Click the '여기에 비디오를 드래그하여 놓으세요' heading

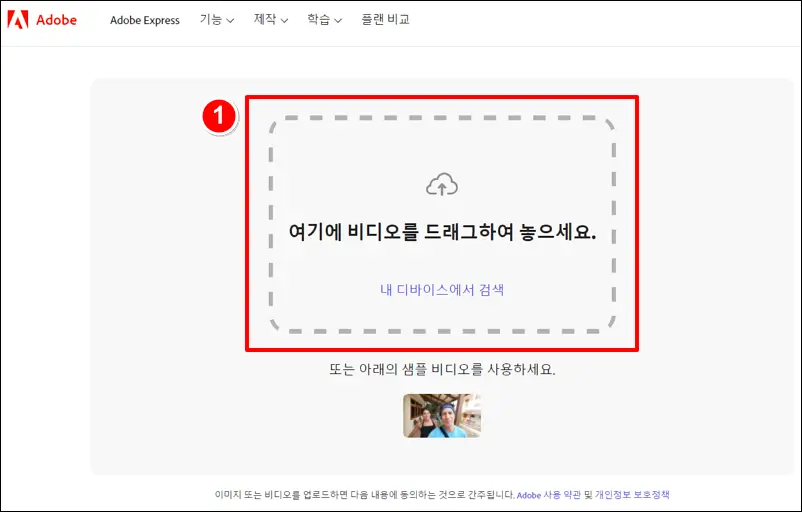point(441,232)
